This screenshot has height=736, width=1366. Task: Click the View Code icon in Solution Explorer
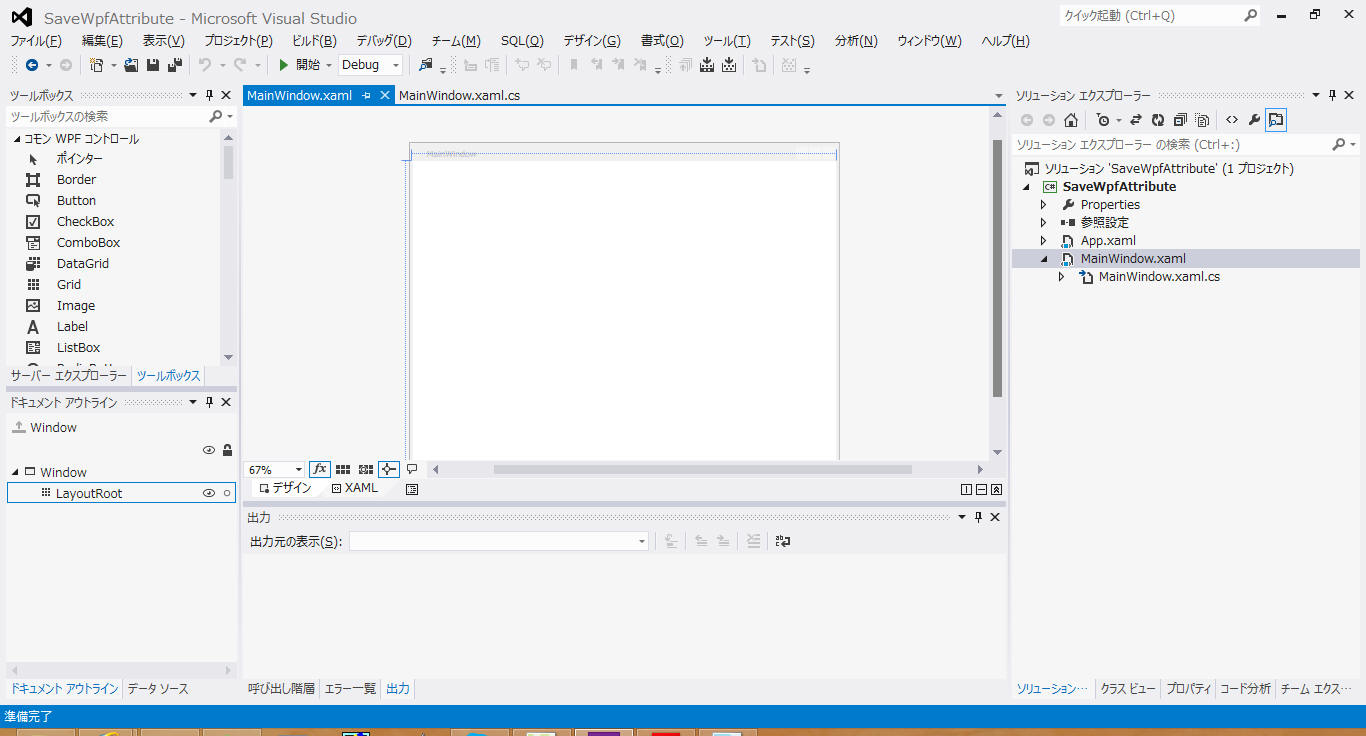[1232, 120]
